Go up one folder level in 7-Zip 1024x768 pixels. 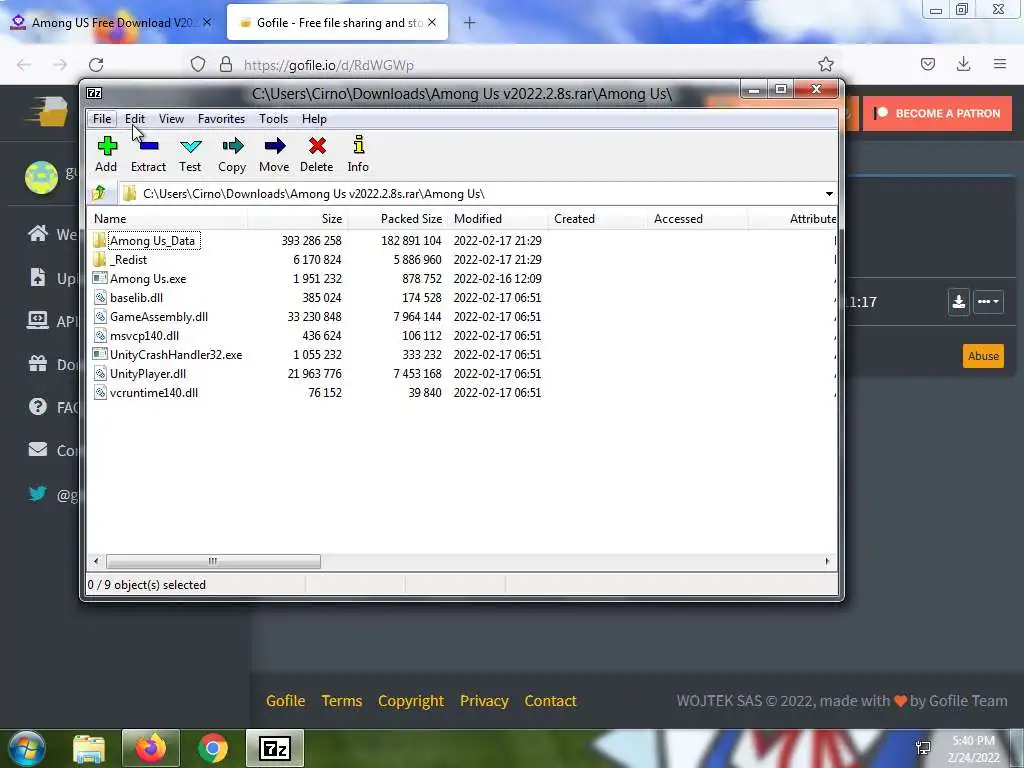(x=99, y=193)
